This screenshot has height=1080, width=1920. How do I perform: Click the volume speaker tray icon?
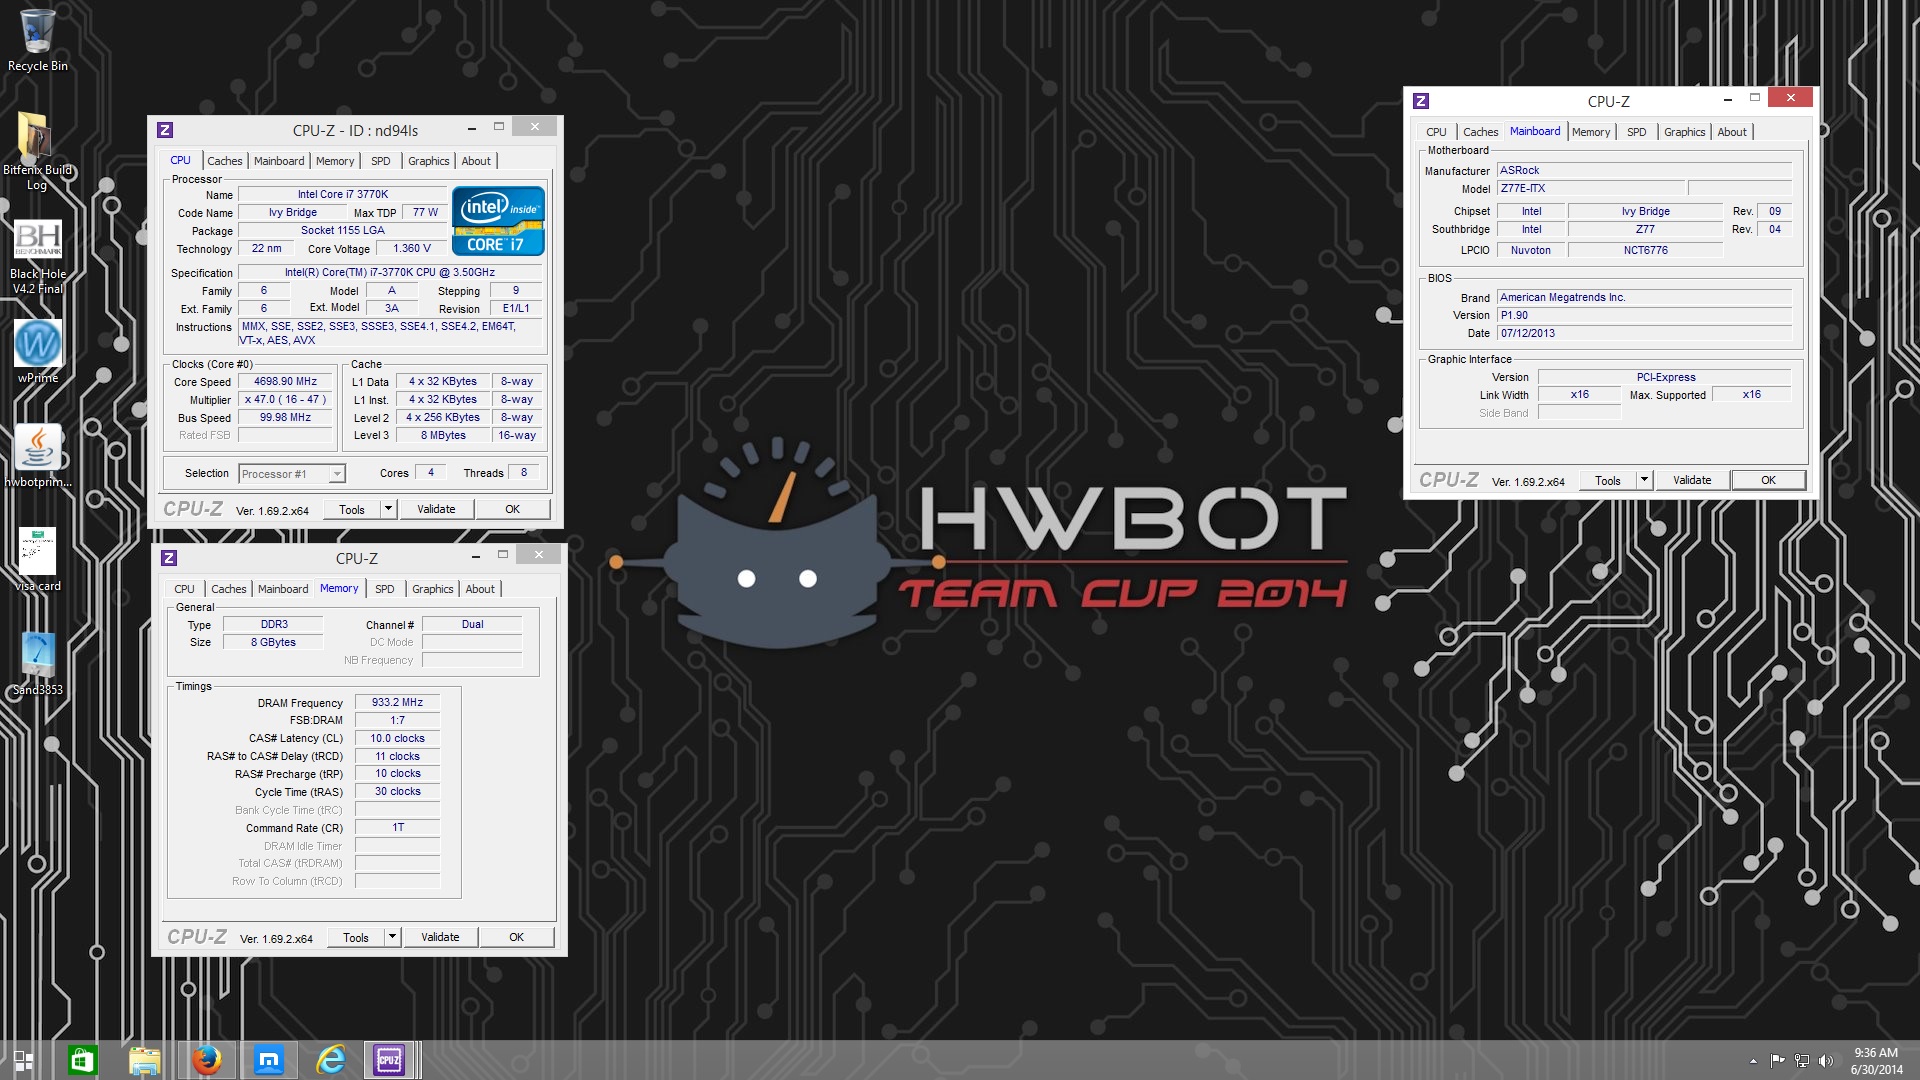coord(1826,1061)
